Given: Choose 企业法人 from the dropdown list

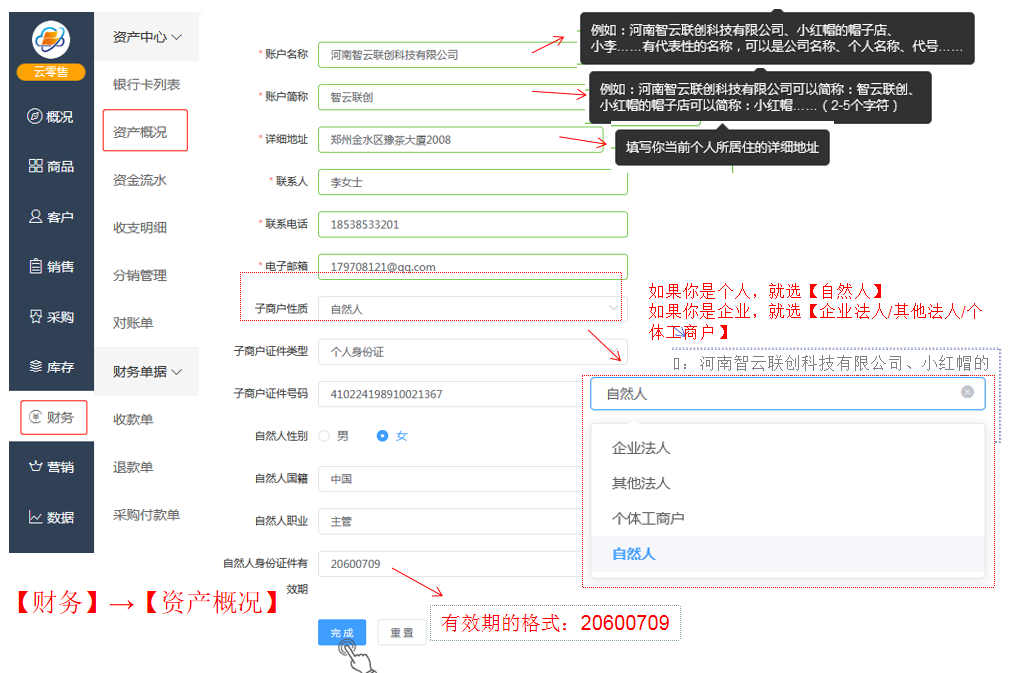Looking at the screenshot, I should point(787,448).
